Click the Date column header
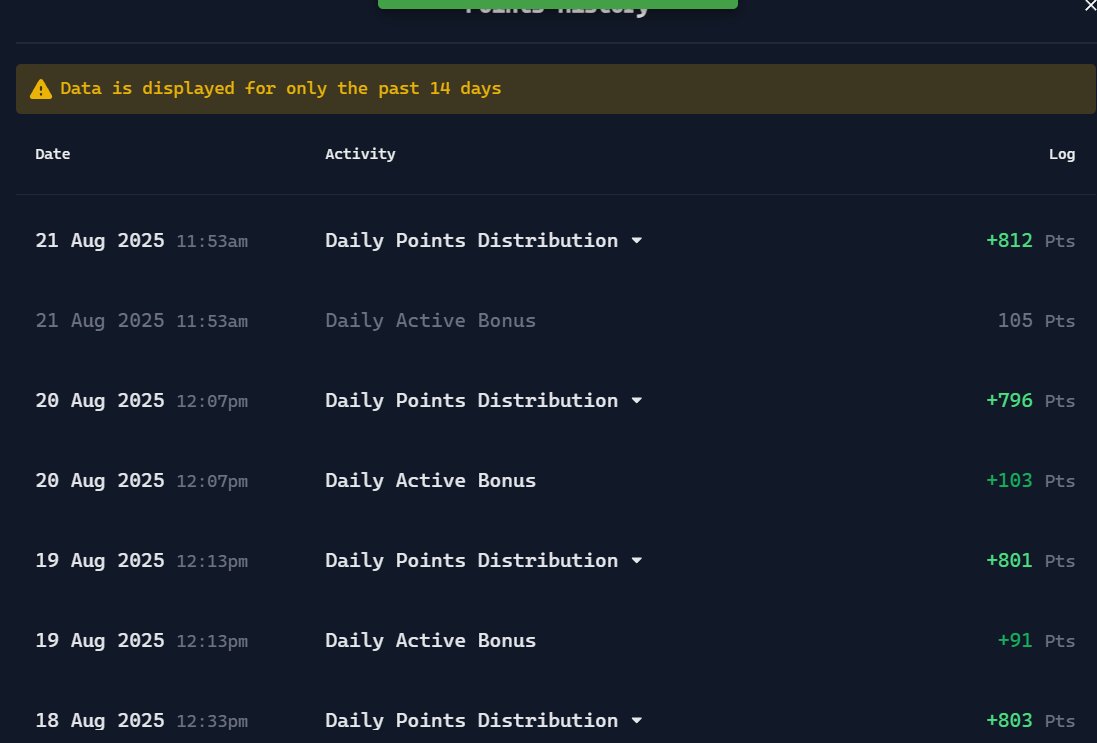 (x=52, y=154)
